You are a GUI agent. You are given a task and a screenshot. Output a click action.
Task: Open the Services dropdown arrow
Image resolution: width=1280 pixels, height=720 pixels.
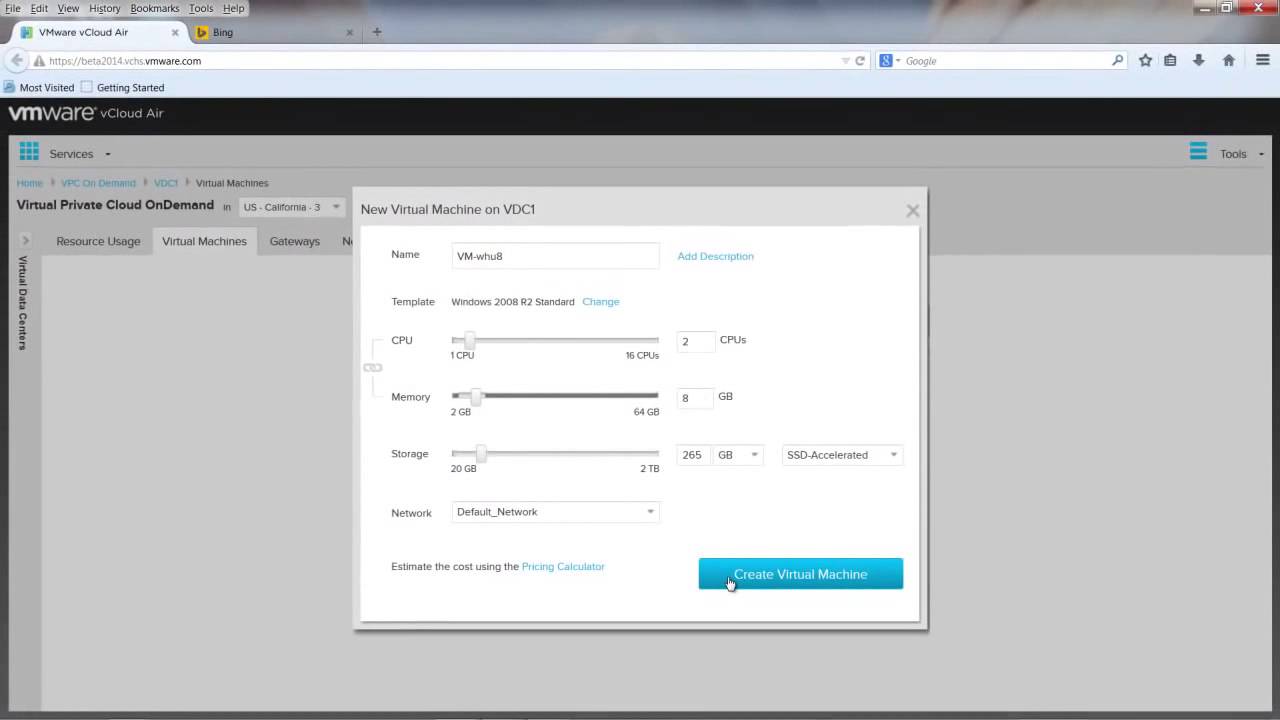107,154
